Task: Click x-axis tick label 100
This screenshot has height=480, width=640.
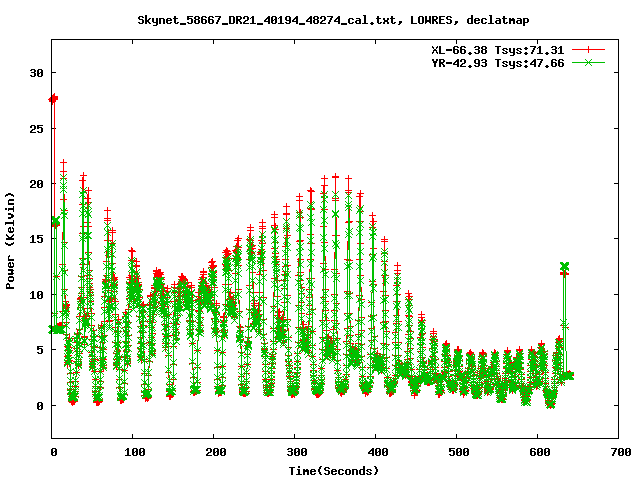Action: pos(134,452)
